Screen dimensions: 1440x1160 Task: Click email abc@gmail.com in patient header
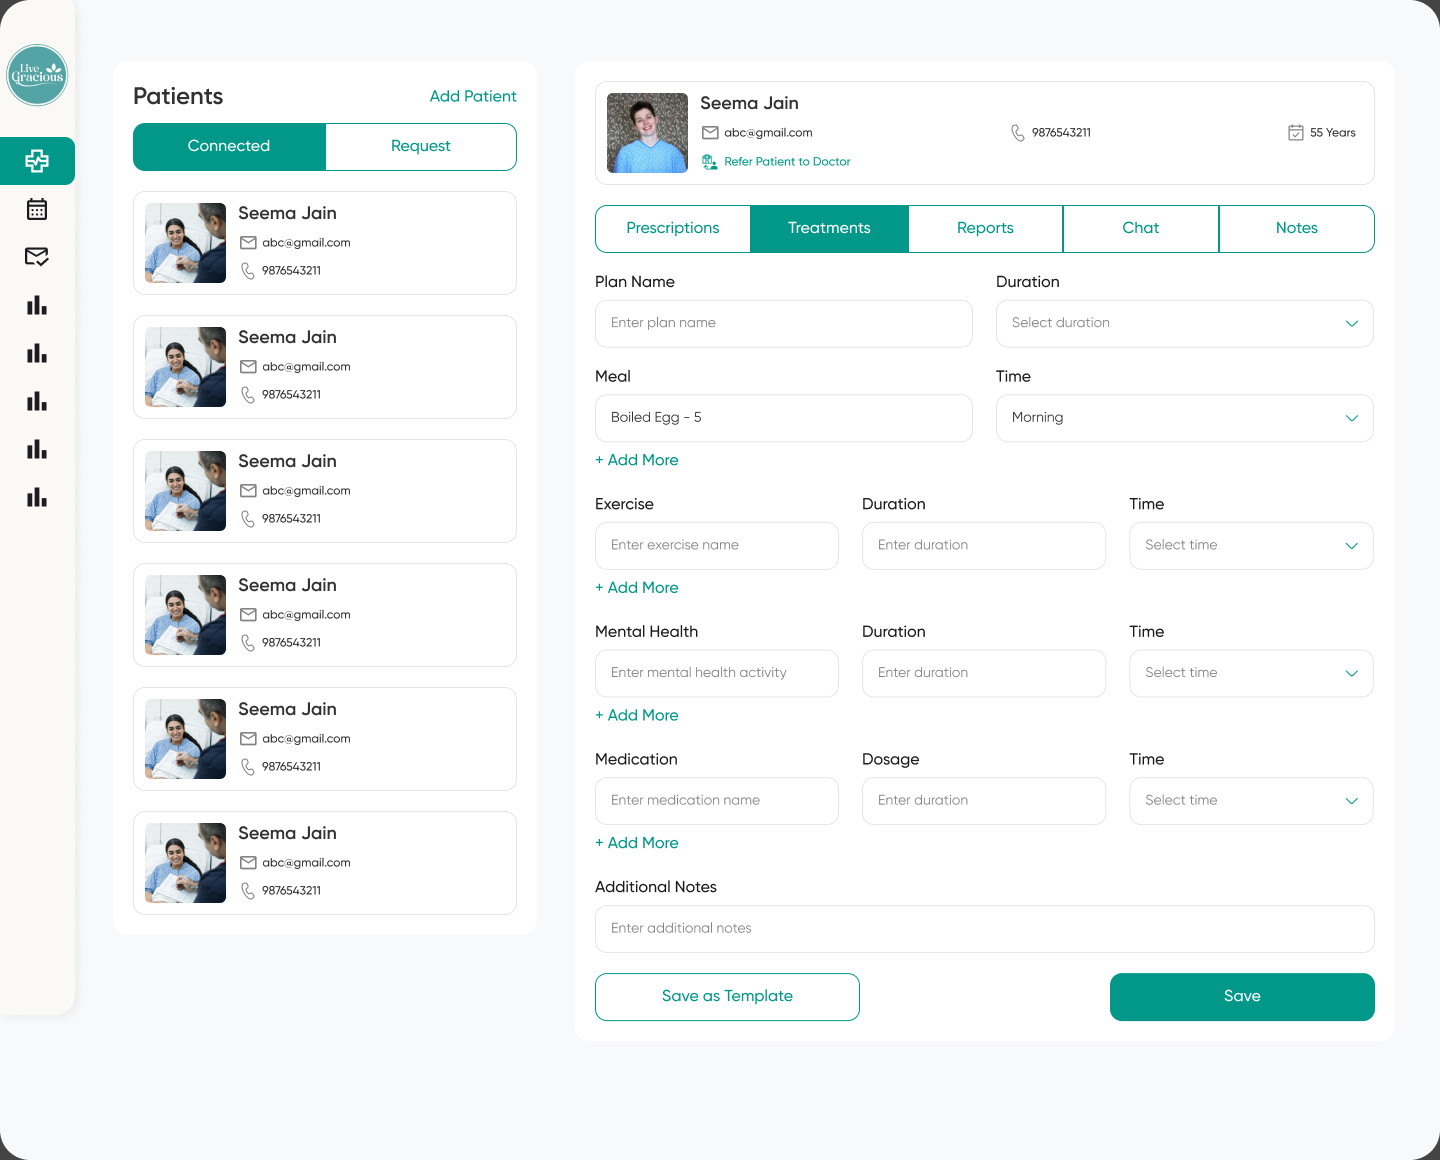[768, 133]
